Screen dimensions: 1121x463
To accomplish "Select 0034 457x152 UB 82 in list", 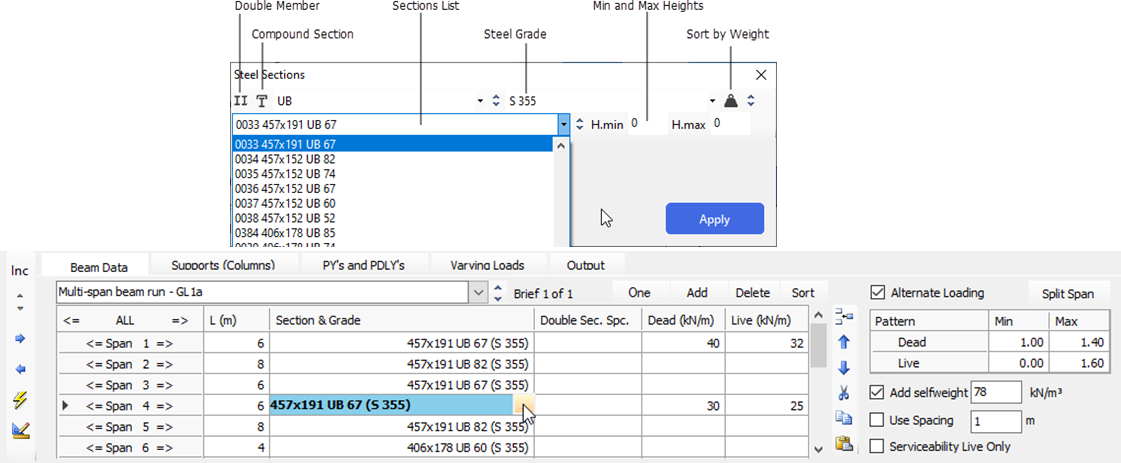I will coord(392,159).
